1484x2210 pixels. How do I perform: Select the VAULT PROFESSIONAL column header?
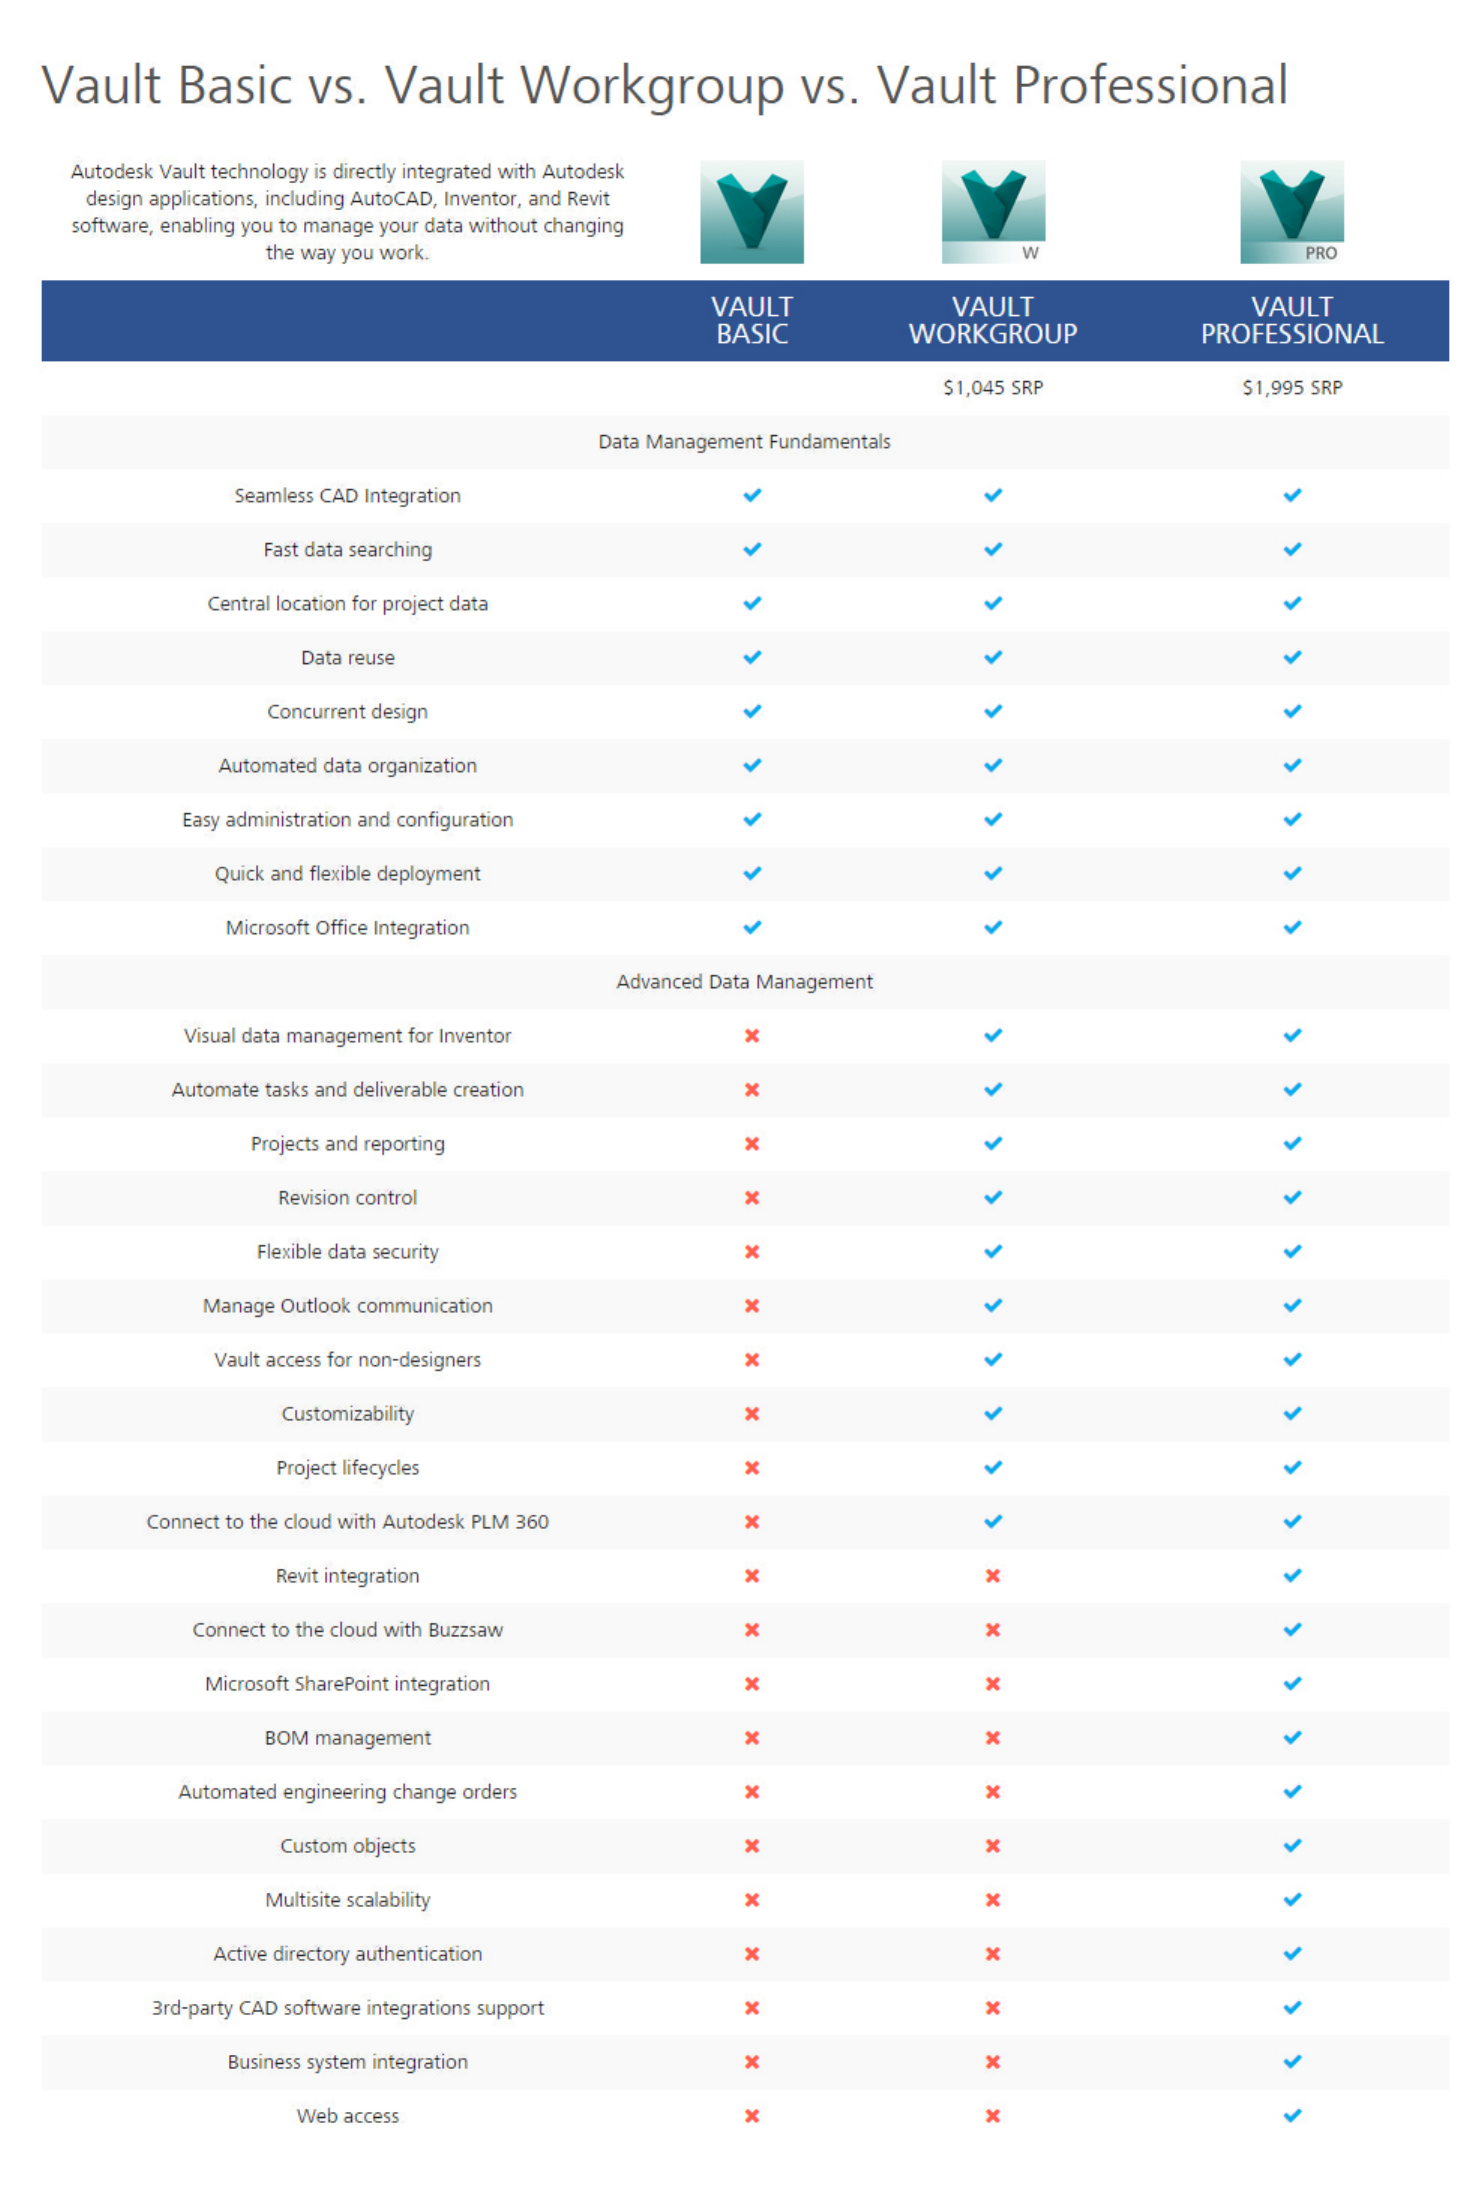click(x=1292, y=320)
